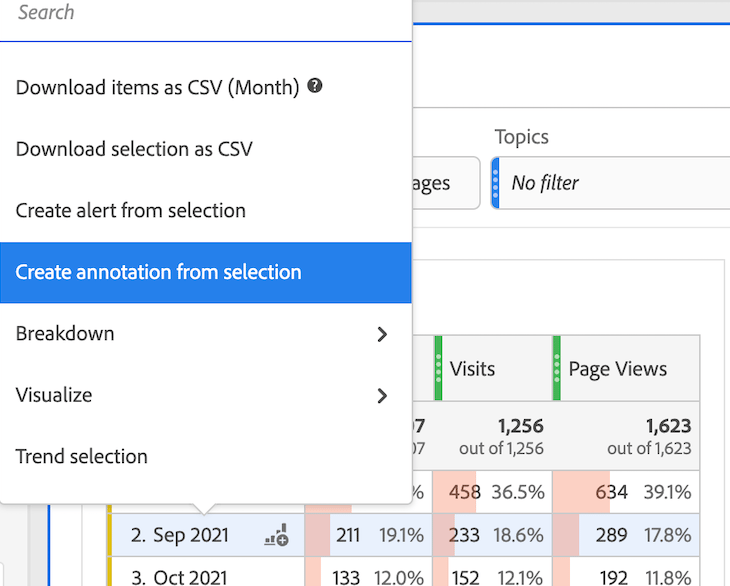Choose Trend selection menu entry
The height and width of the screenshot is (586, 730).
tap(82, 457)
